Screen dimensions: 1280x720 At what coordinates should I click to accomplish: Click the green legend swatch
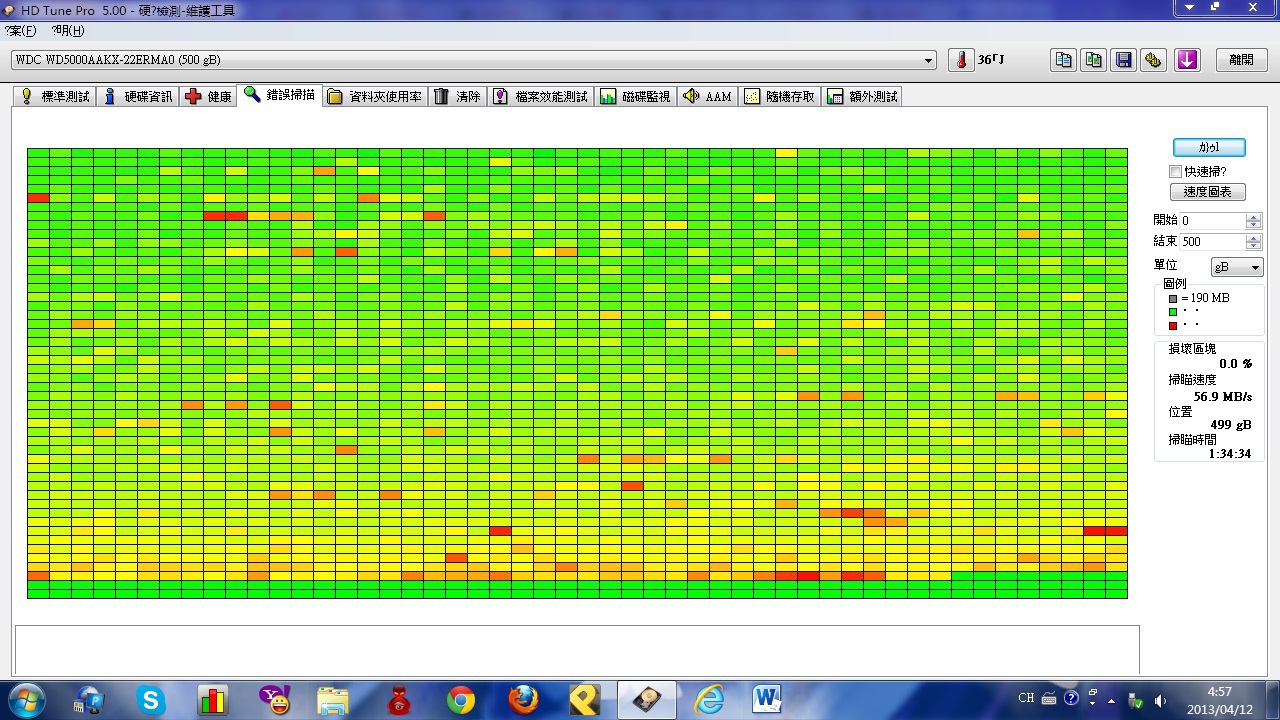1173,311
